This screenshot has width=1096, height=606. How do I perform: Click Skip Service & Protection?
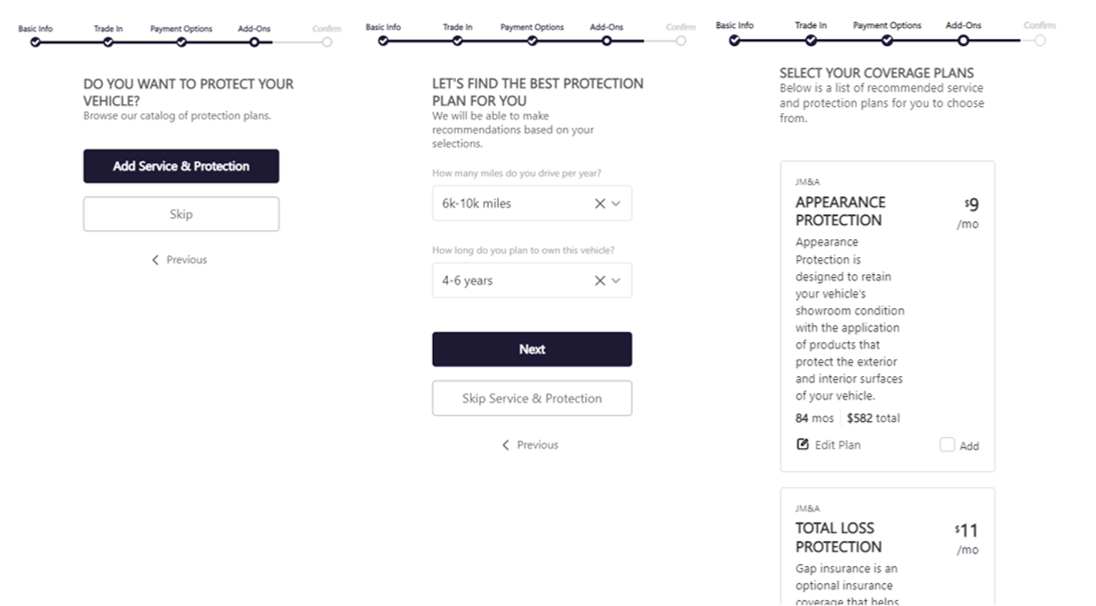[x=532, y=398]
